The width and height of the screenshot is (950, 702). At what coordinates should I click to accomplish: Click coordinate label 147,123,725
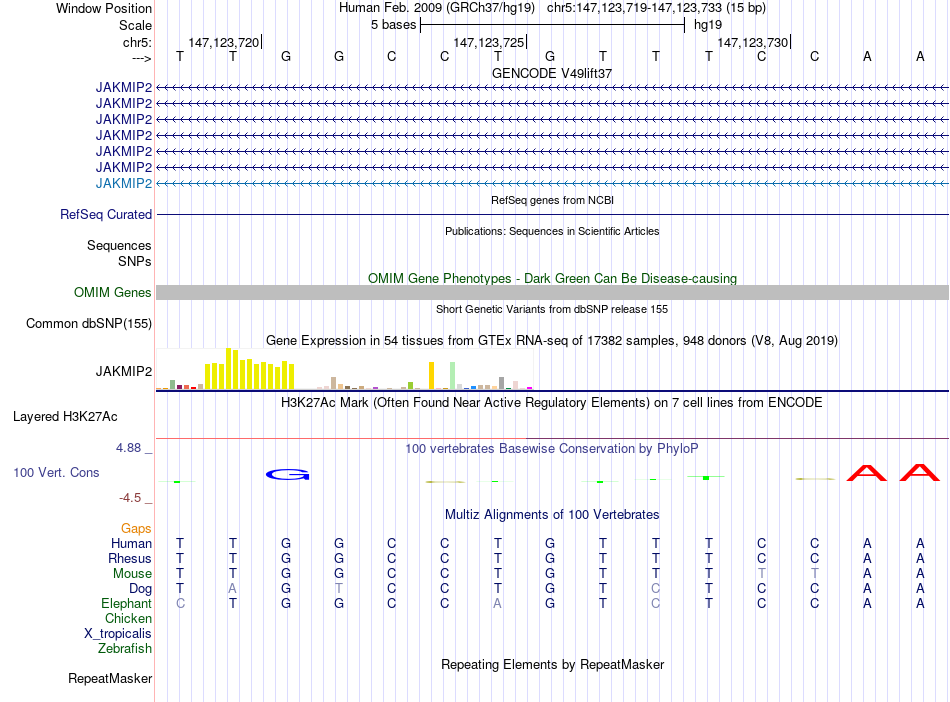point(488,42)
